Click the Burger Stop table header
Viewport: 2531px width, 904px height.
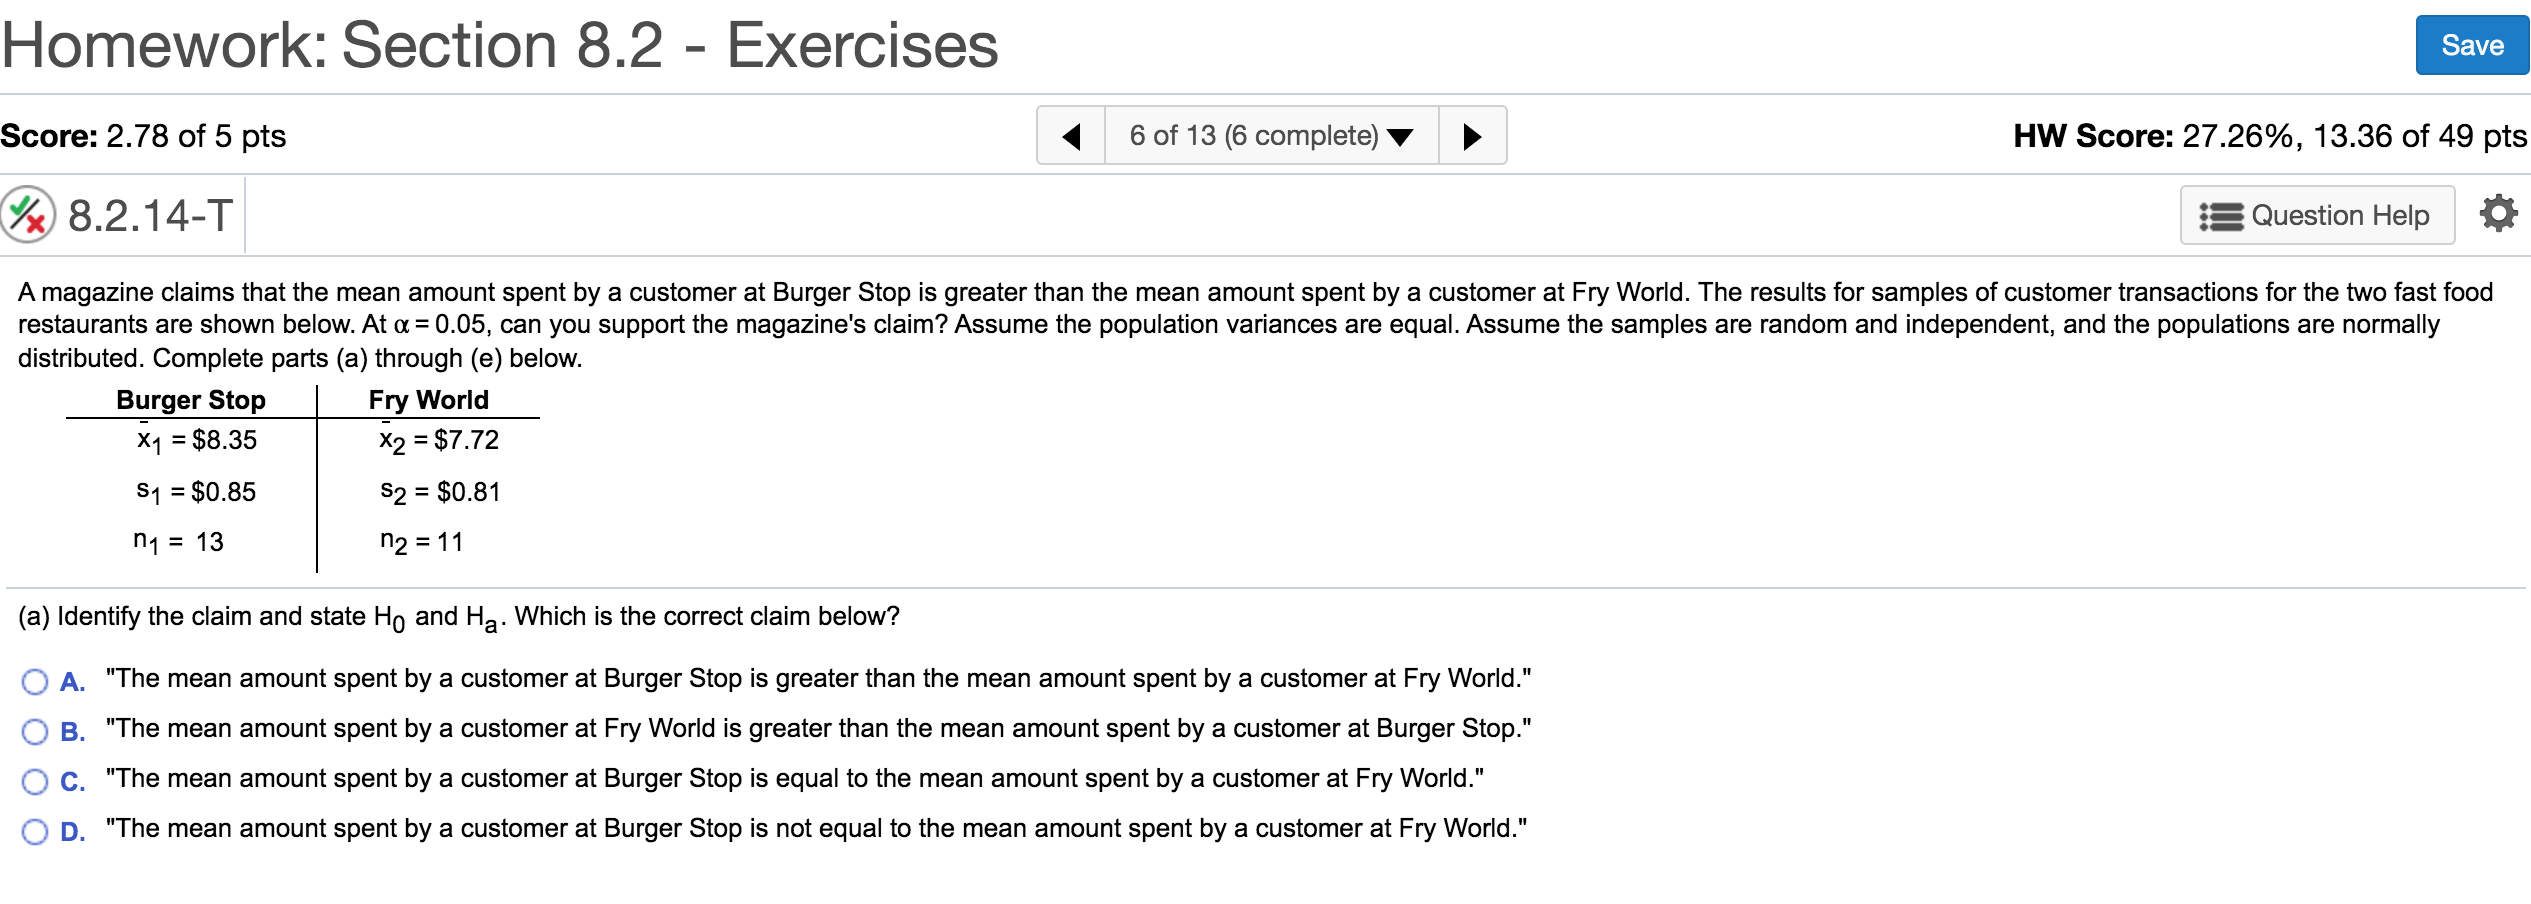click(x=191, y=400)
